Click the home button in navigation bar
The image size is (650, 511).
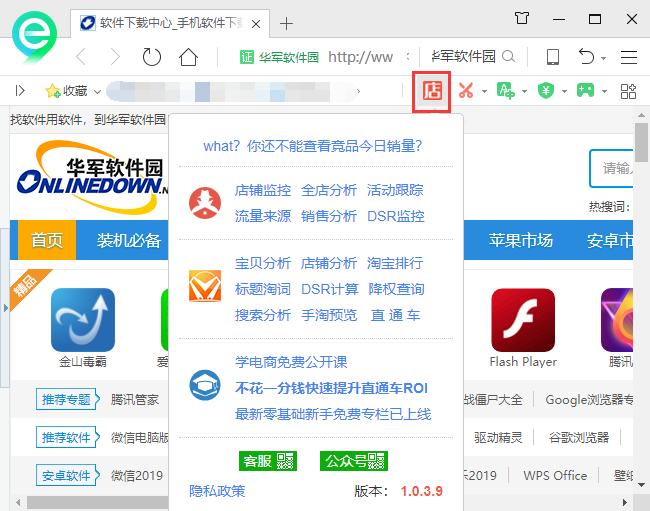(x=188, y=57)
